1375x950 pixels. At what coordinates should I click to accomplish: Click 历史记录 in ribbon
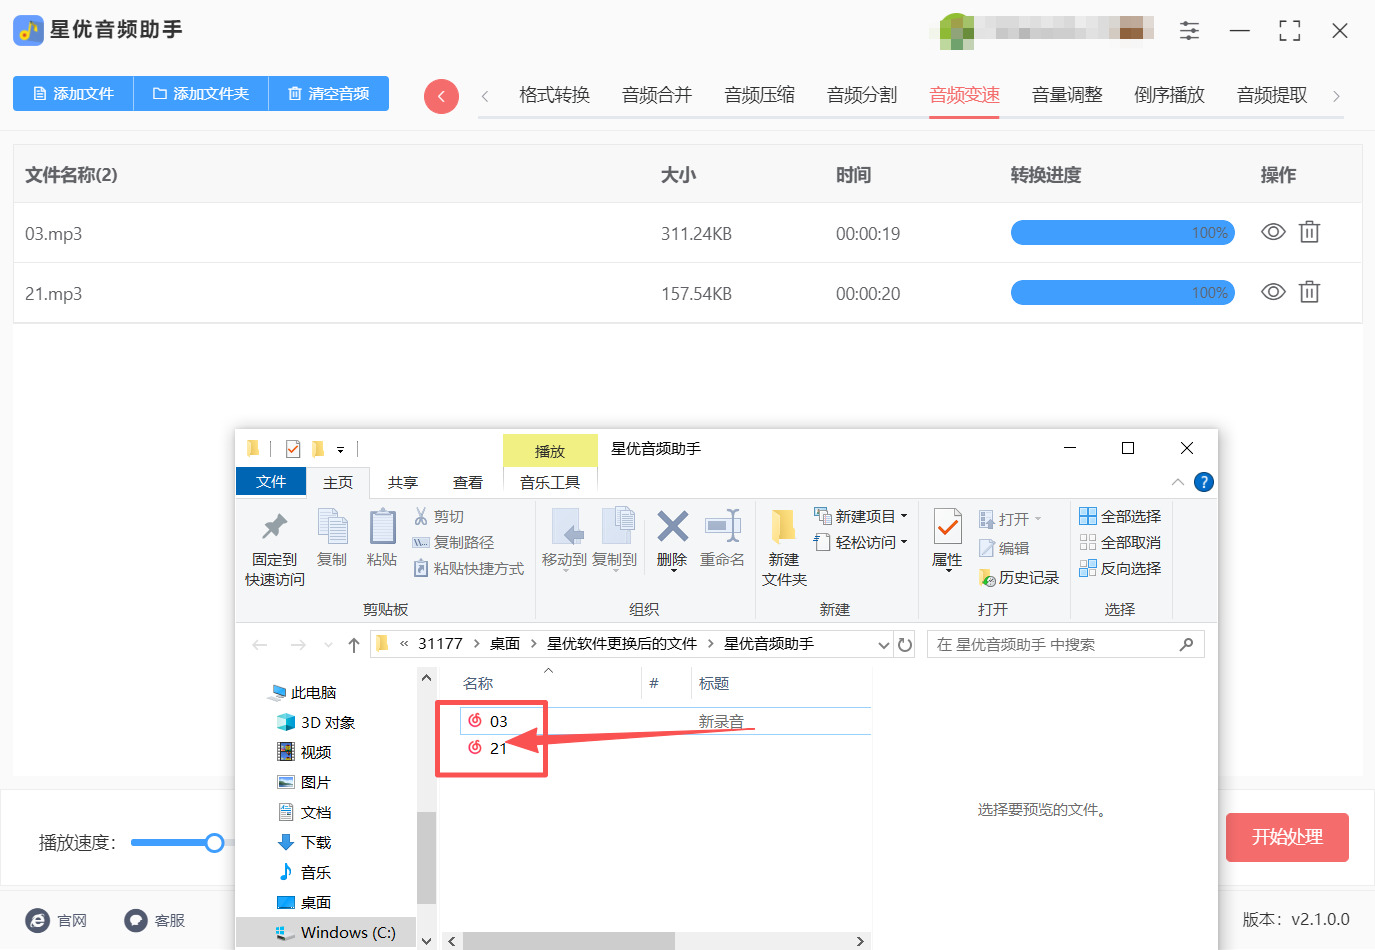(1018, 578)
